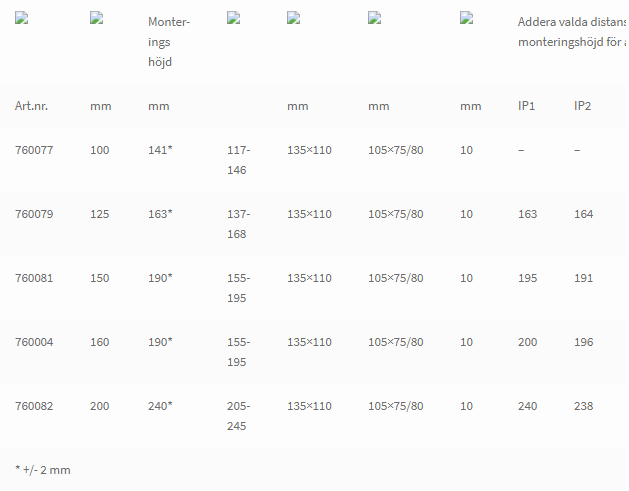Image resolution: width=629 pixels, height=491 pixels.
Task: Click the Monterings höjd column header
Action: pos(169,42)
